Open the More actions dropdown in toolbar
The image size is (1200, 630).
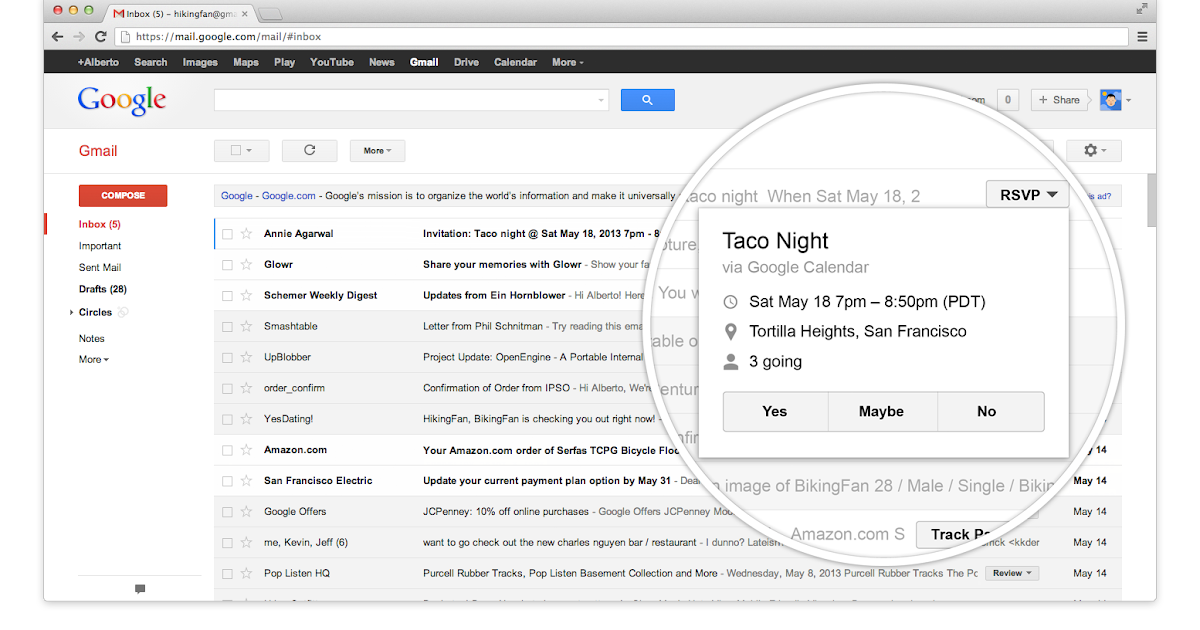coord(377,151)
